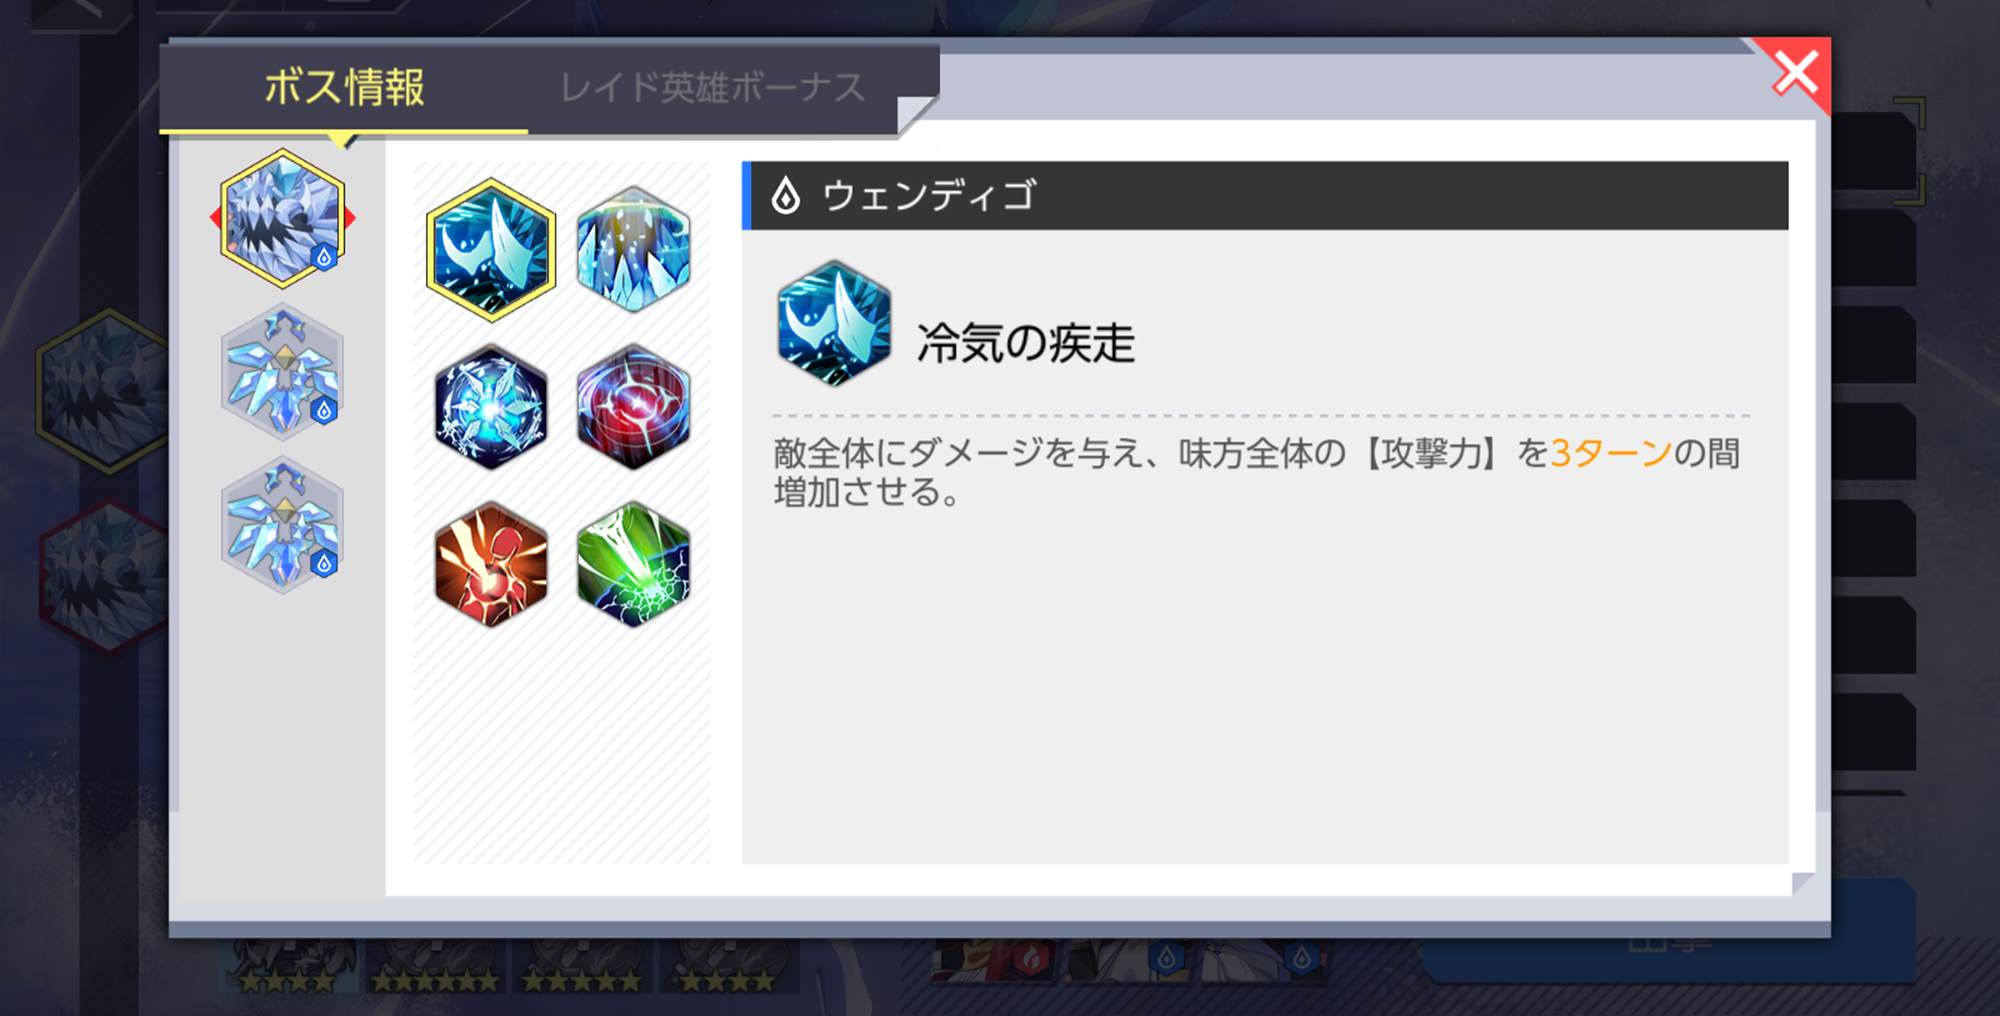Click the water element icon beside ウェンディゴ
2000x1016 pixels.
[786, 195]
